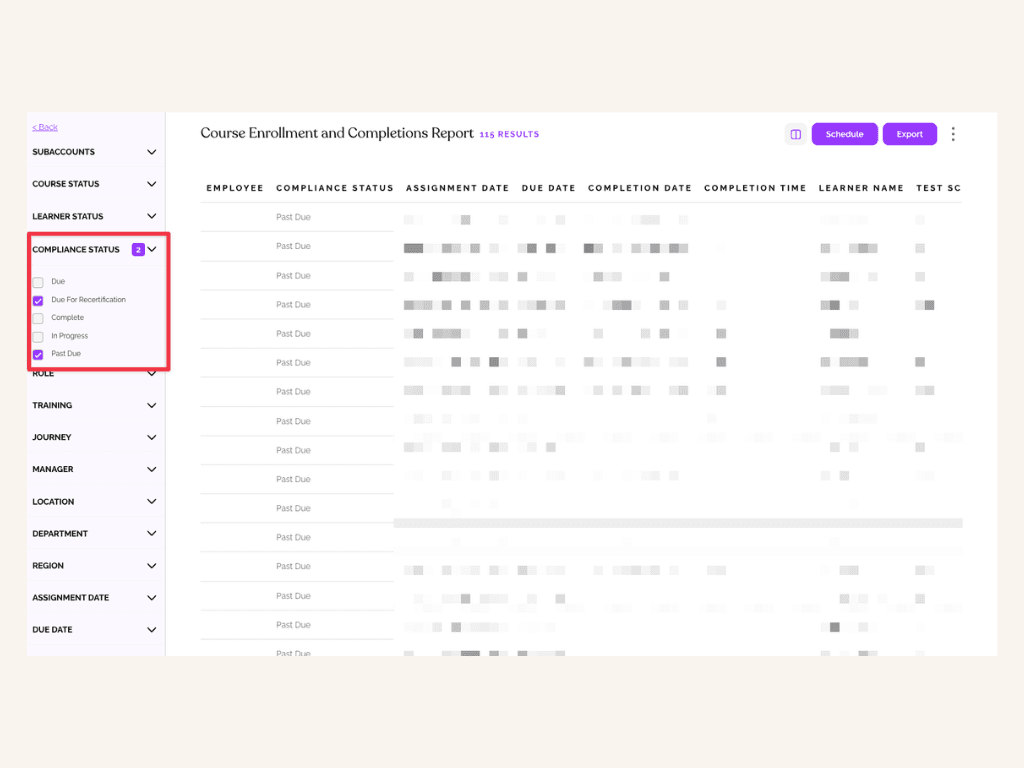Click the purple 2 filter count badge
Viewport: 1024px width, 768px height.
[x=138, y=249]
